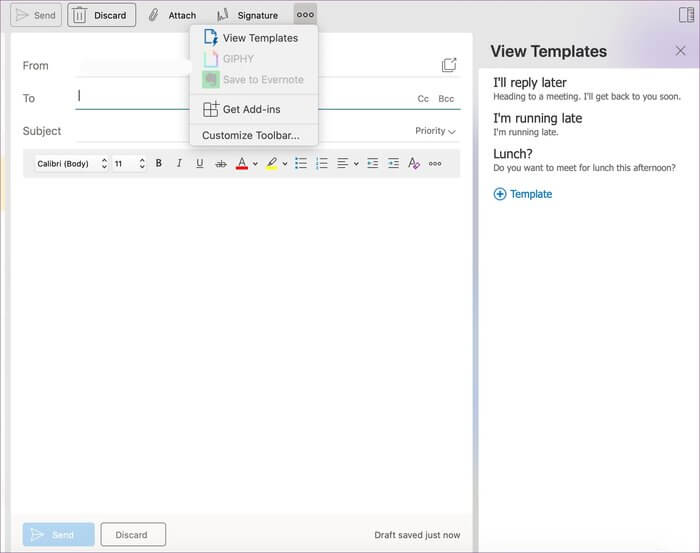Click into the To recipient field
The height and width of the screenshot is (553, 700).
[240, 98]
